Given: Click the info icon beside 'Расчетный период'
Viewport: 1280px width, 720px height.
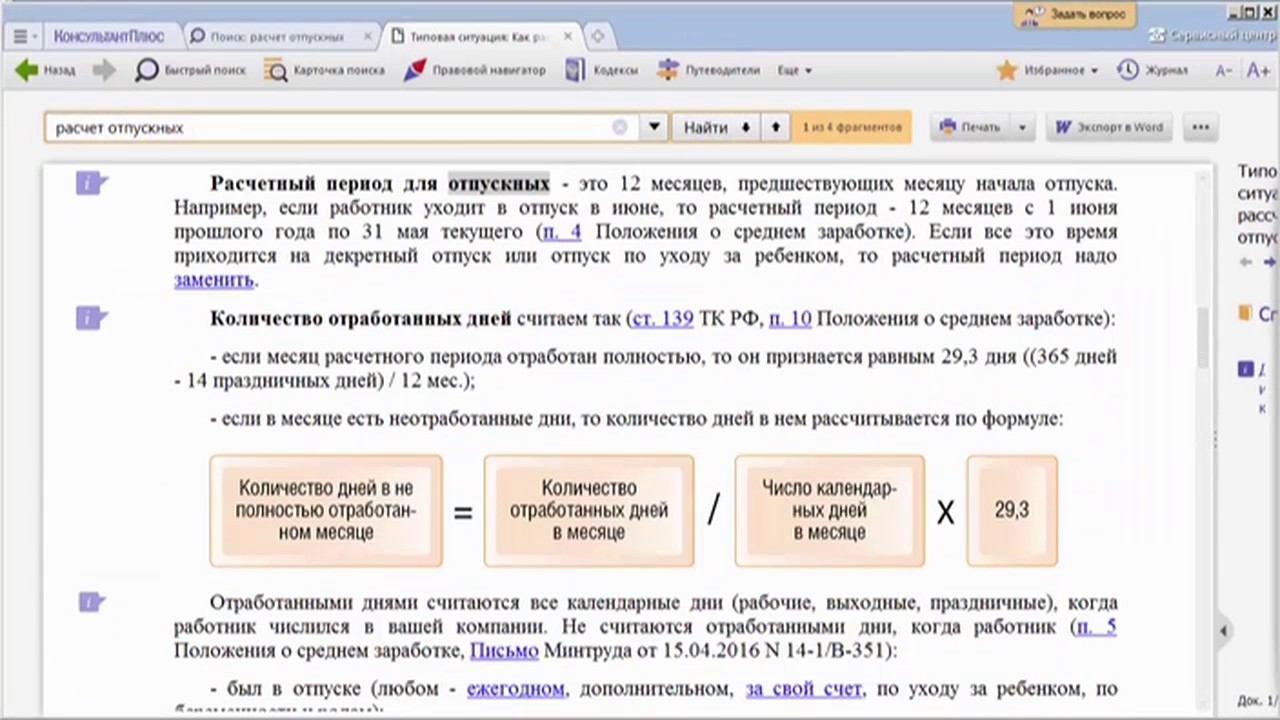Looking at the screenshot, I should click(x=91, y=183).
